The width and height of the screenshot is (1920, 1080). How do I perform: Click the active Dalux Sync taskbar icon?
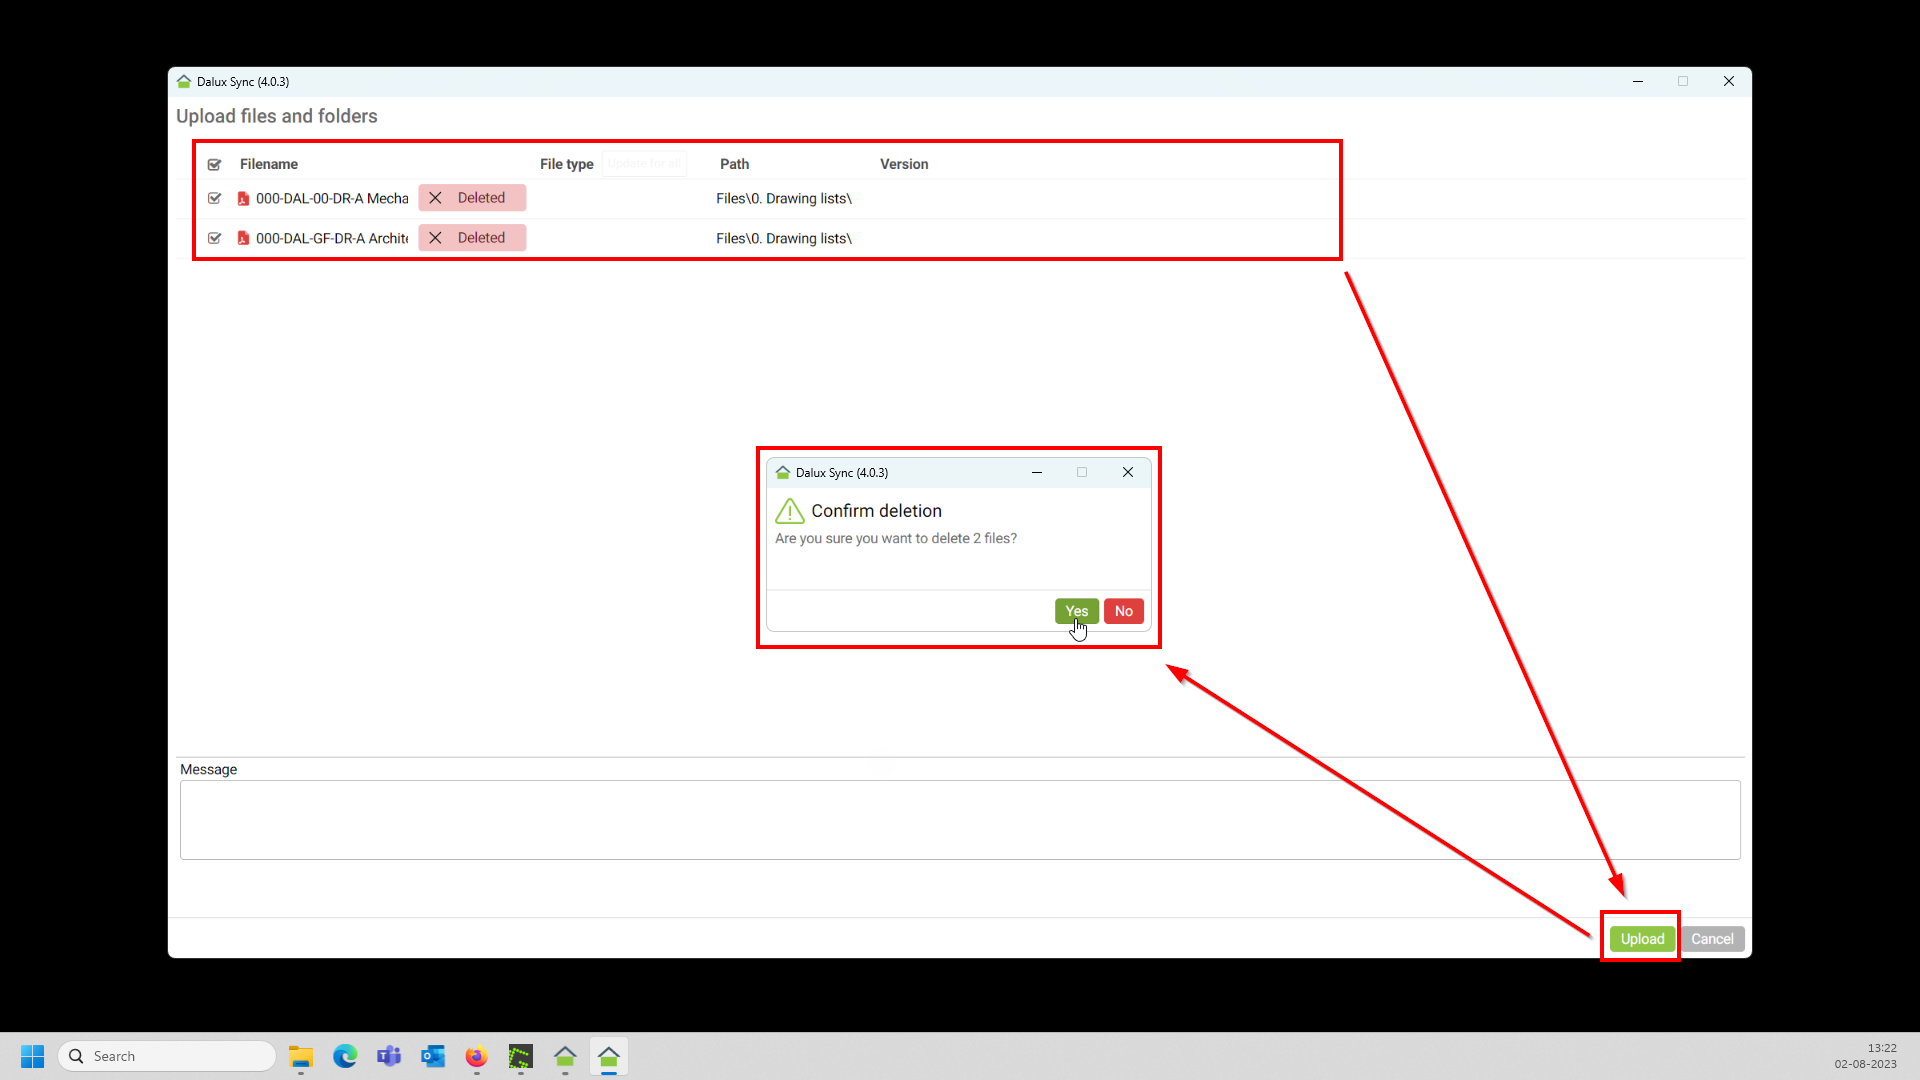[x=609, y=1057]
